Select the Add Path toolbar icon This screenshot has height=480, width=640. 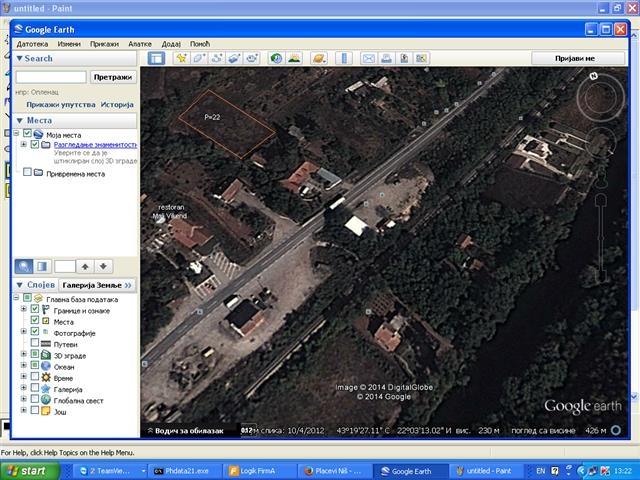[216, 58]
